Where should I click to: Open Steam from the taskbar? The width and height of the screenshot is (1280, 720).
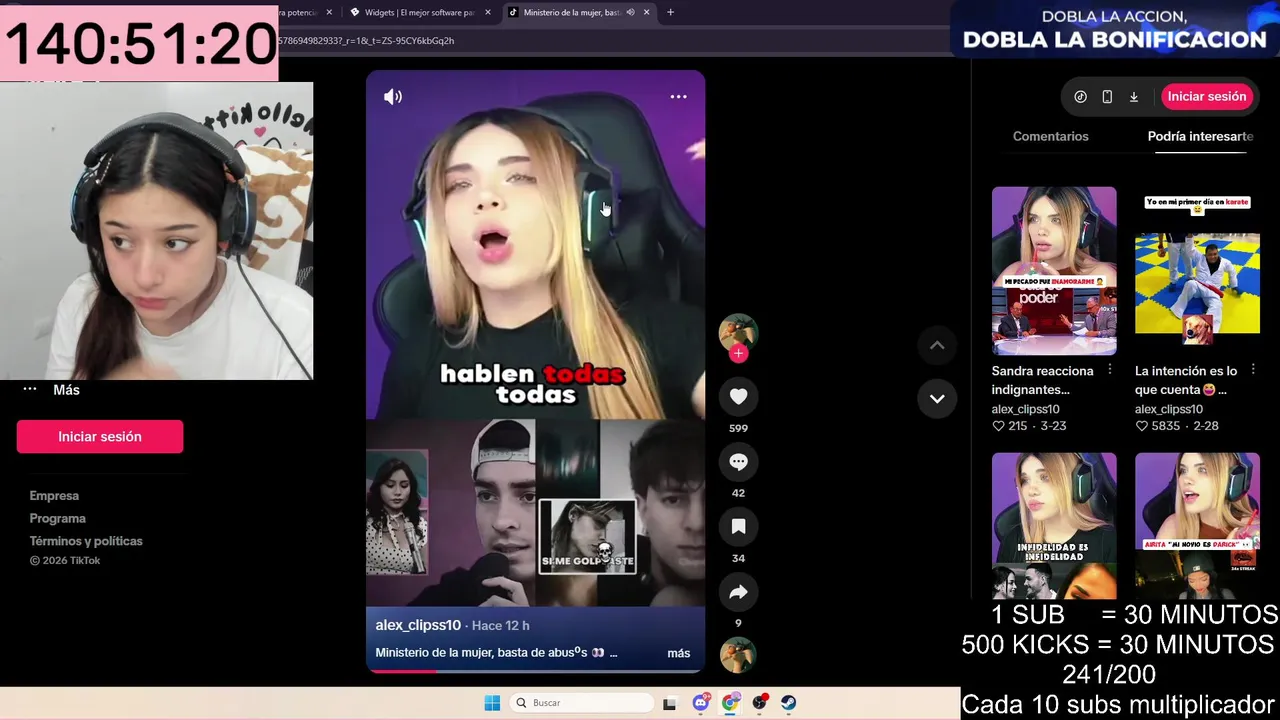coord(789,703)
